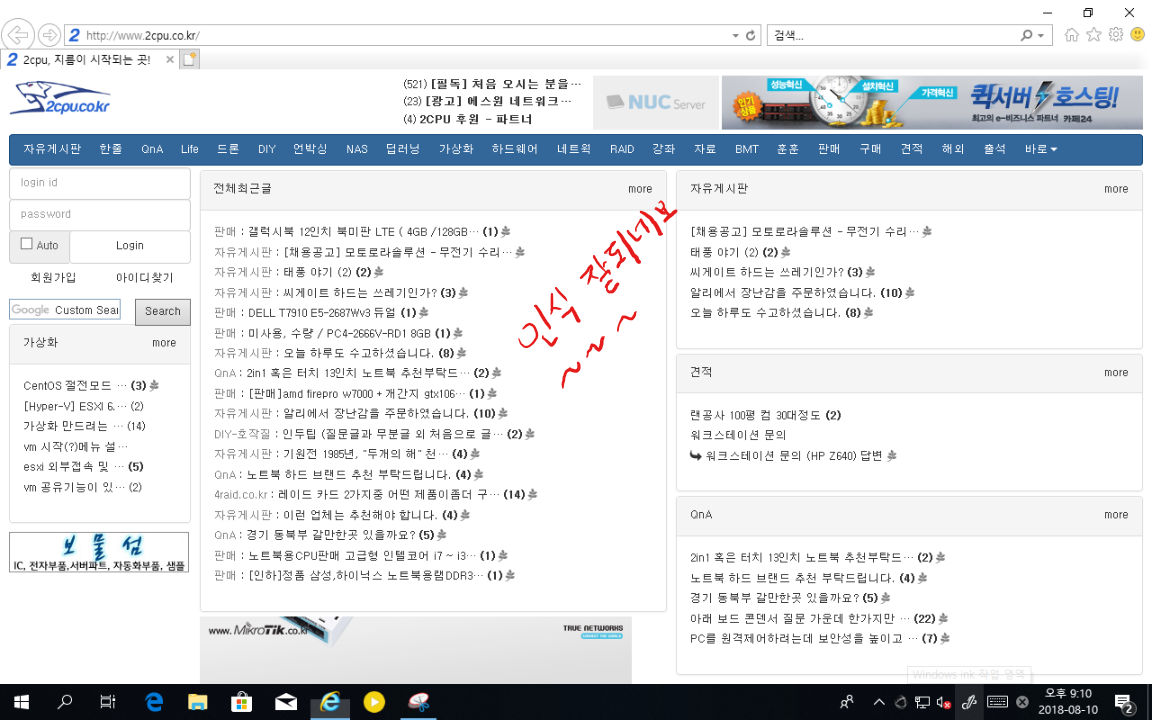
Task: Click the taskbar search magnifier
Action: pos(65,702)
